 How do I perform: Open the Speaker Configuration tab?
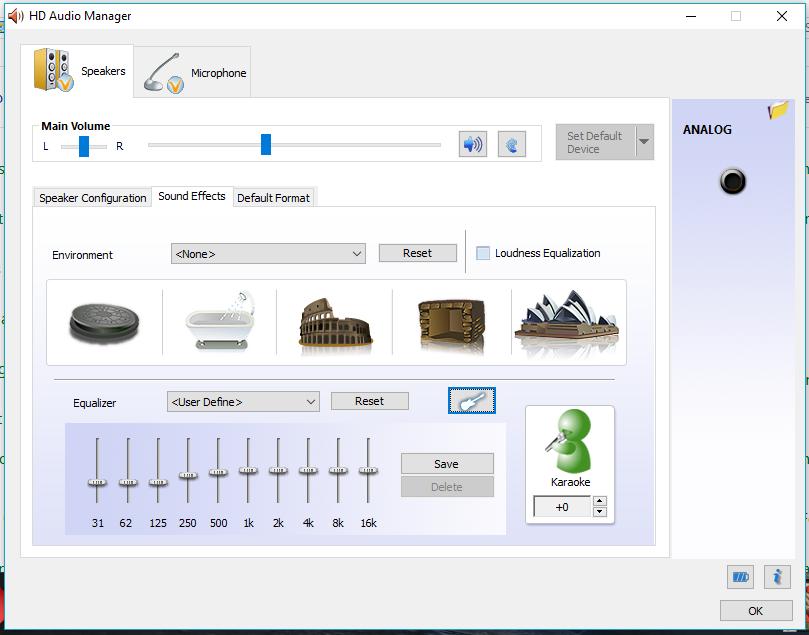92,198
